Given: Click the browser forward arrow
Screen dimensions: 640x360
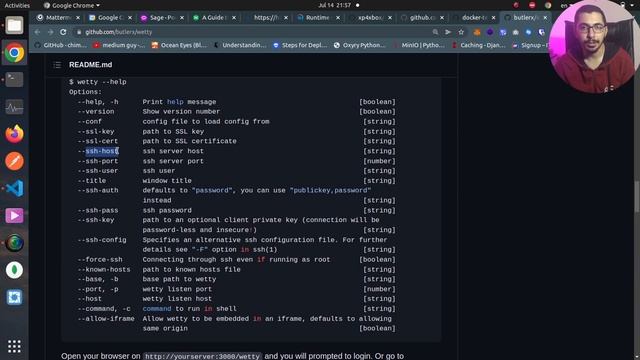Looking at the screenshot, I should coord(50,32).
